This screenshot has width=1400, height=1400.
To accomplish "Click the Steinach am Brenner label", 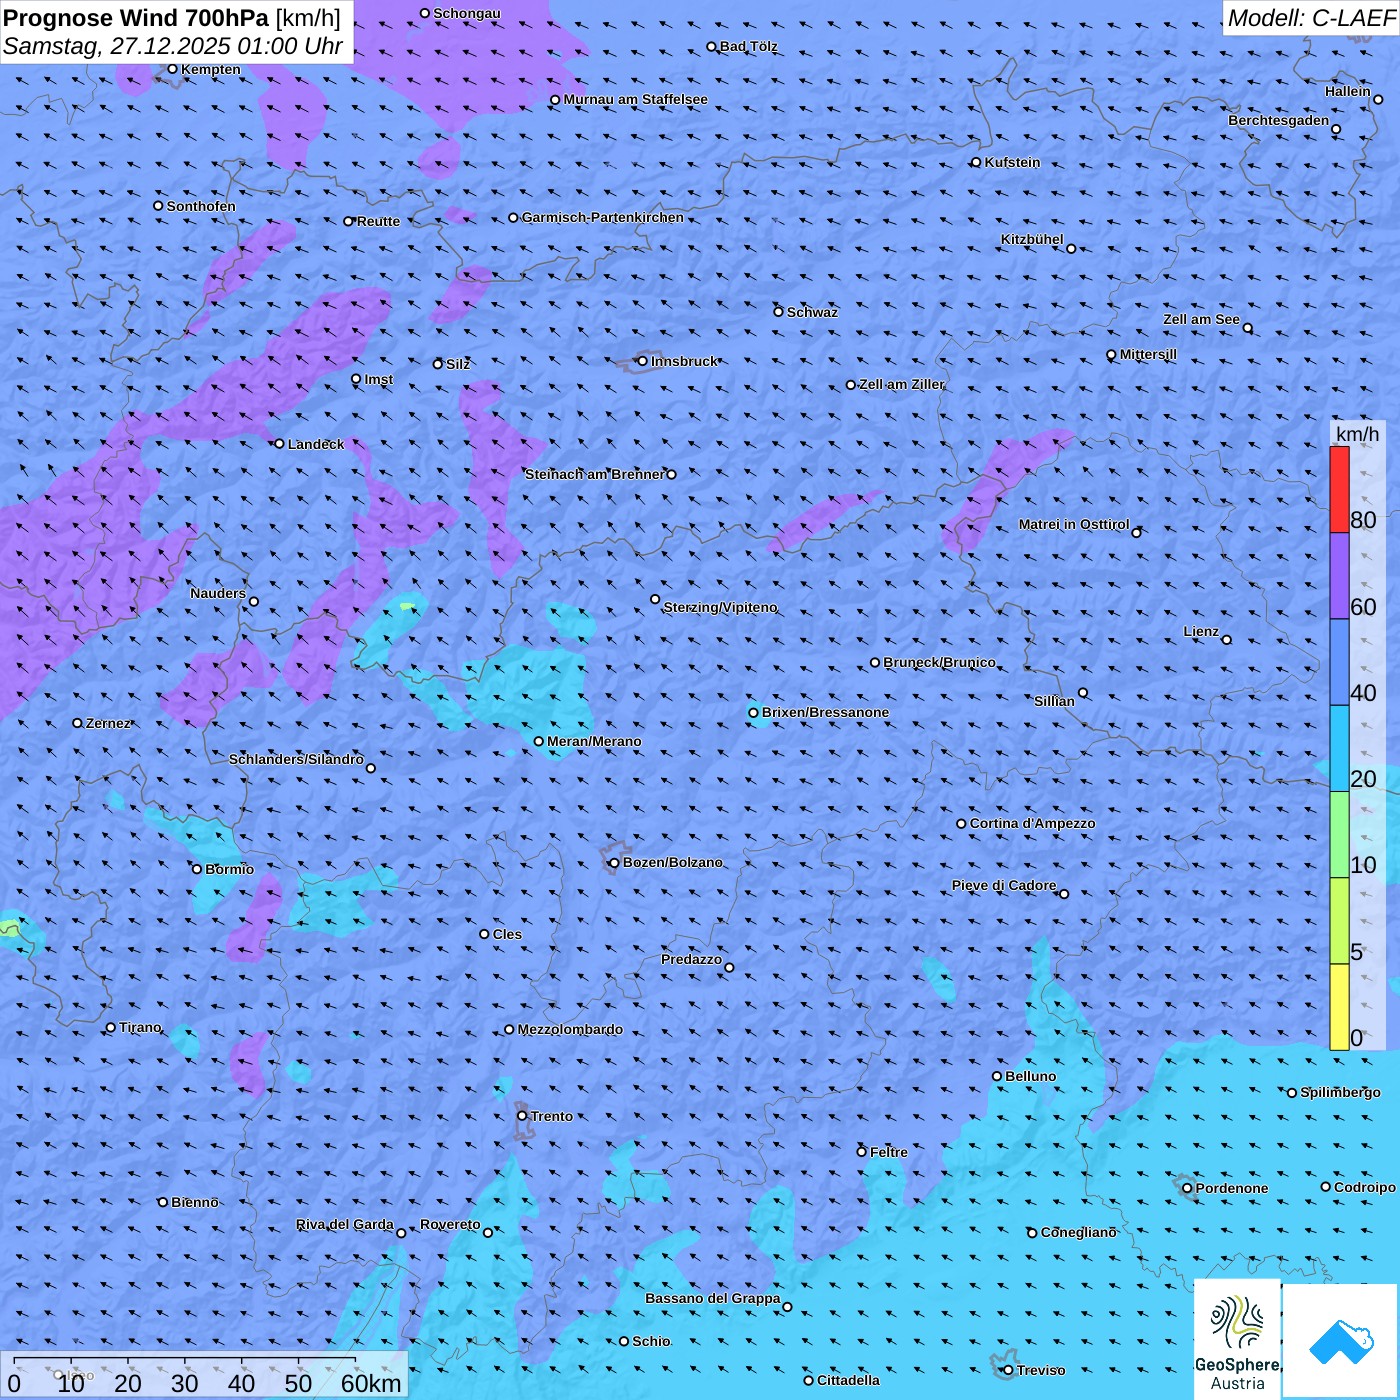I will coord(595,474).
